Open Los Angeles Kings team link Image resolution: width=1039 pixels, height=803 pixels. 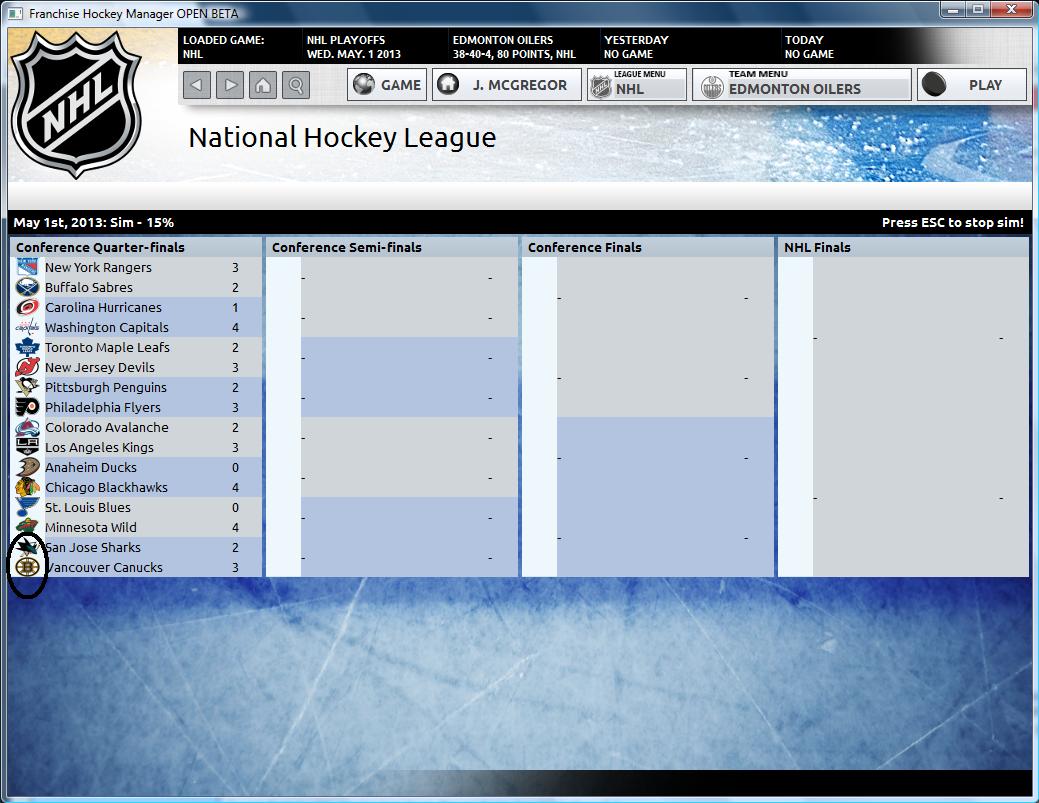[x=99, y=447]
